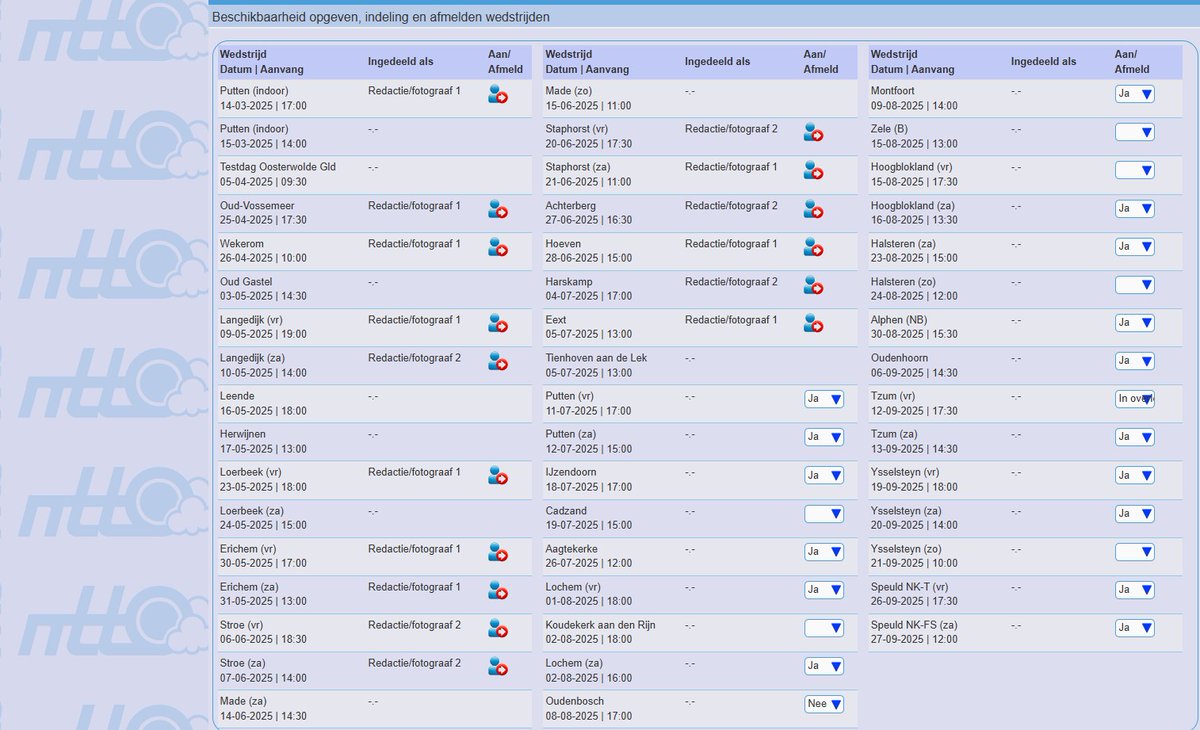Image resolution: width=1200 pixels, height=730 pixels.
Task: Click the sign-off icon for Staphorst (vr)
Action: point(814,133)
